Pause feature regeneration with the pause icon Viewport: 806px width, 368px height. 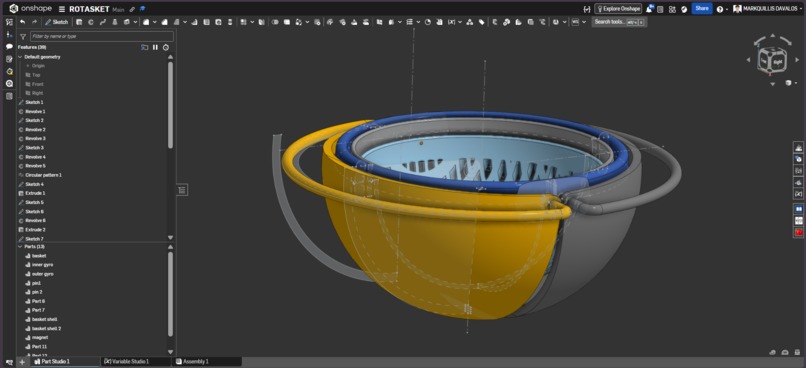[x=155, y=47]
